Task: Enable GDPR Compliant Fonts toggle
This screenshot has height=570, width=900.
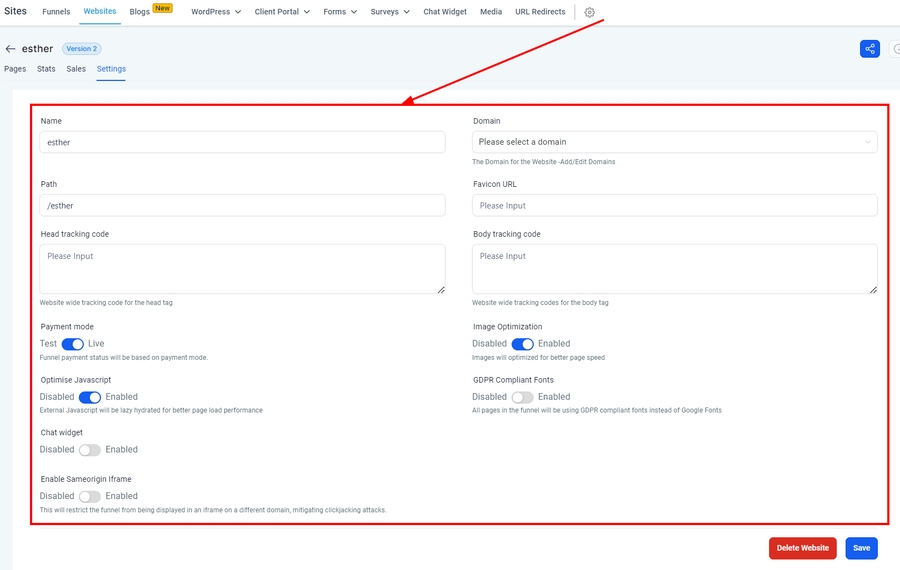Action: point(522,397)
